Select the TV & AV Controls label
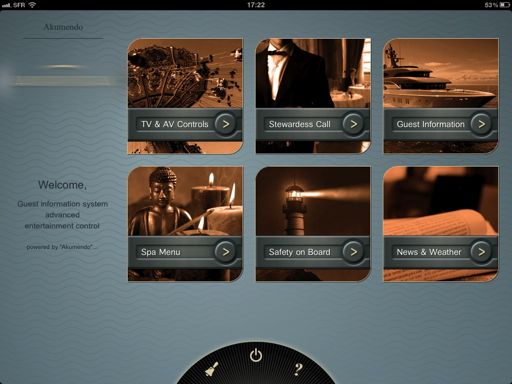The height and width of the screenshot is (384, 512). point(175,124)
